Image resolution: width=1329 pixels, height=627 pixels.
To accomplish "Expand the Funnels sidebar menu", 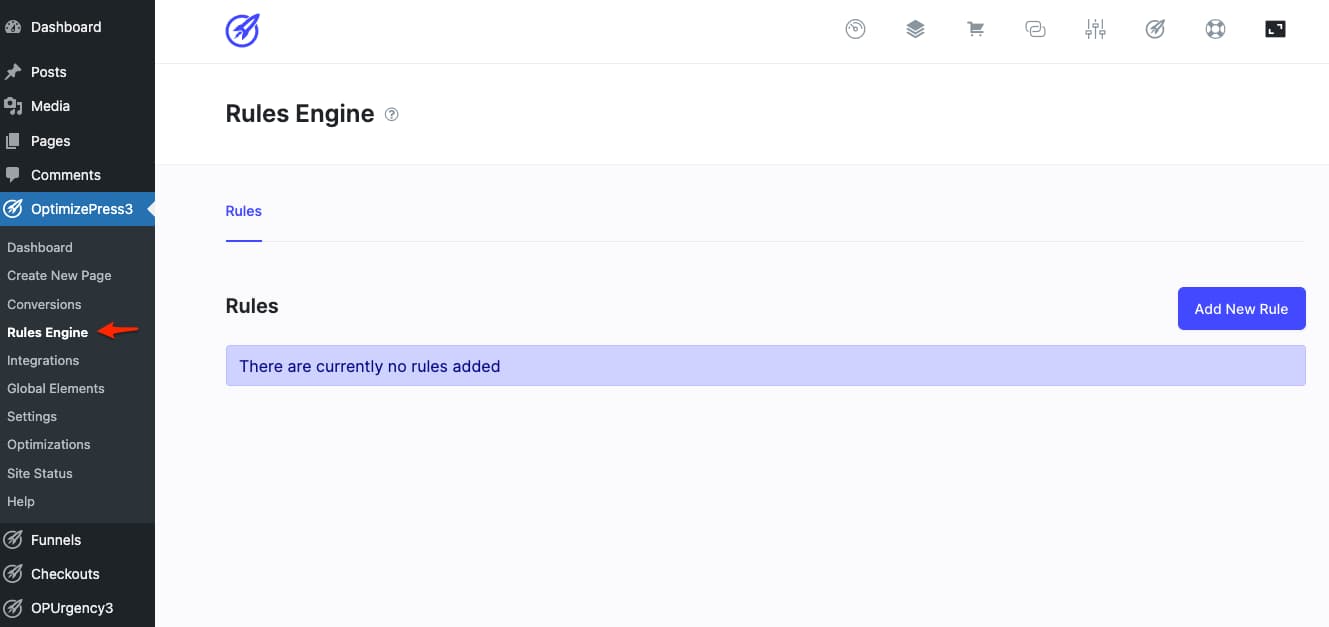I will click(x=56, y=540).
